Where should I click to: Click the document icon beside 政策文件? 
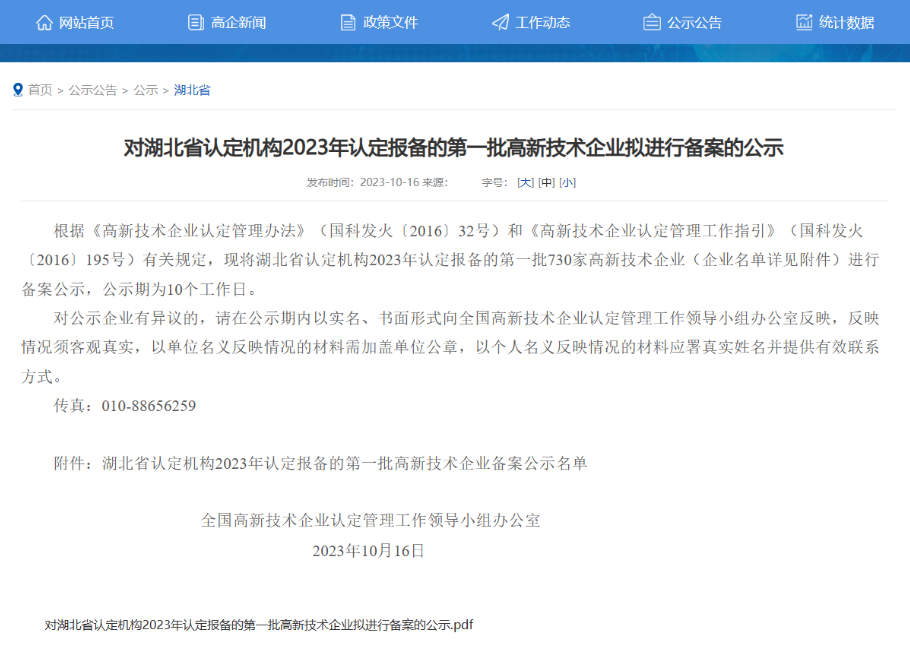pyautogui.click(x=348, y=22)
